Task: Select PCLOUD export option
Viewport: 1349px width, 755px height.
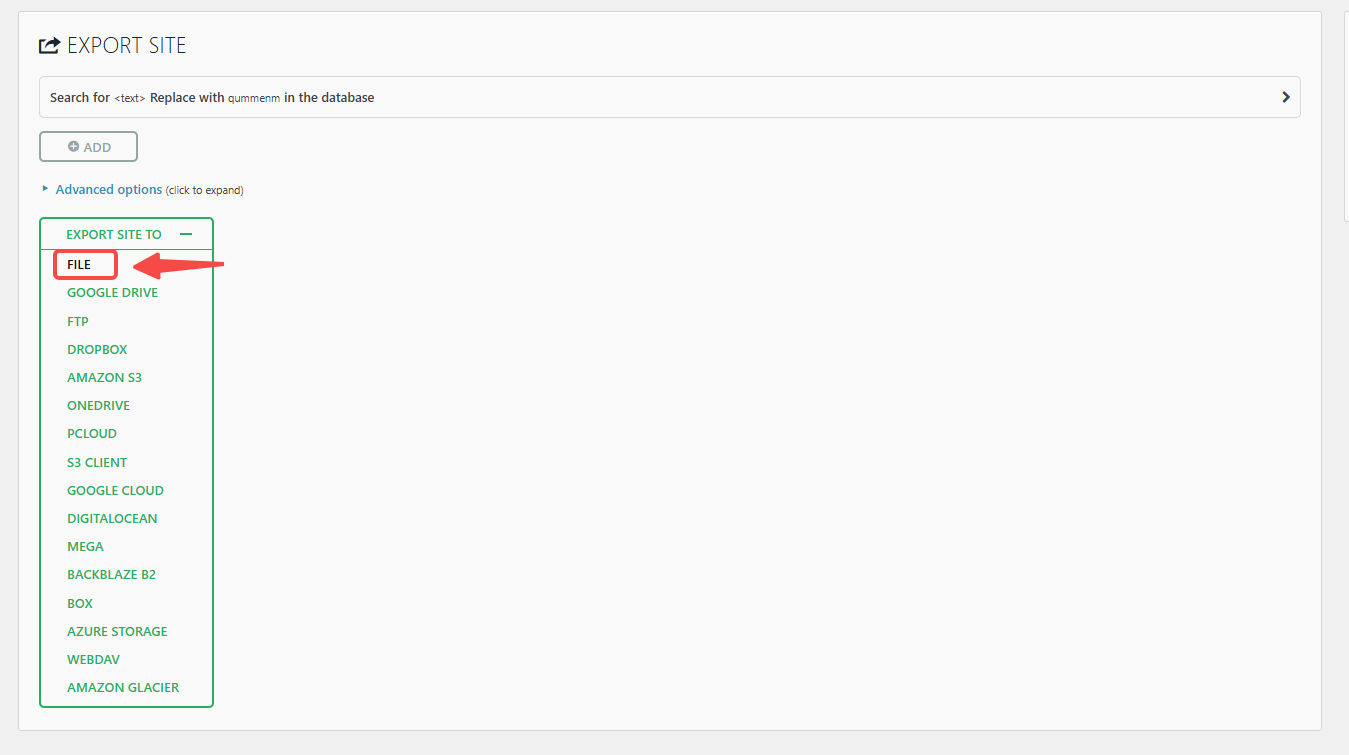Action: pos(92,433)
